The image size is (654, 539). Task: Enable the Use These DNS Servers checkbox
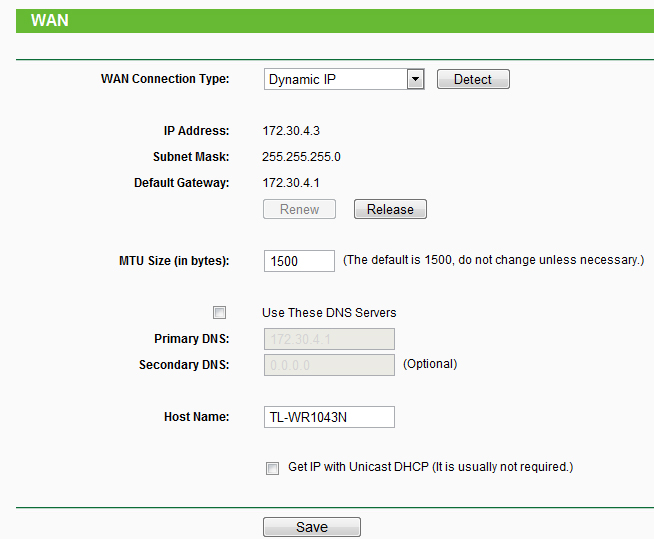click(x=219, y=312)
